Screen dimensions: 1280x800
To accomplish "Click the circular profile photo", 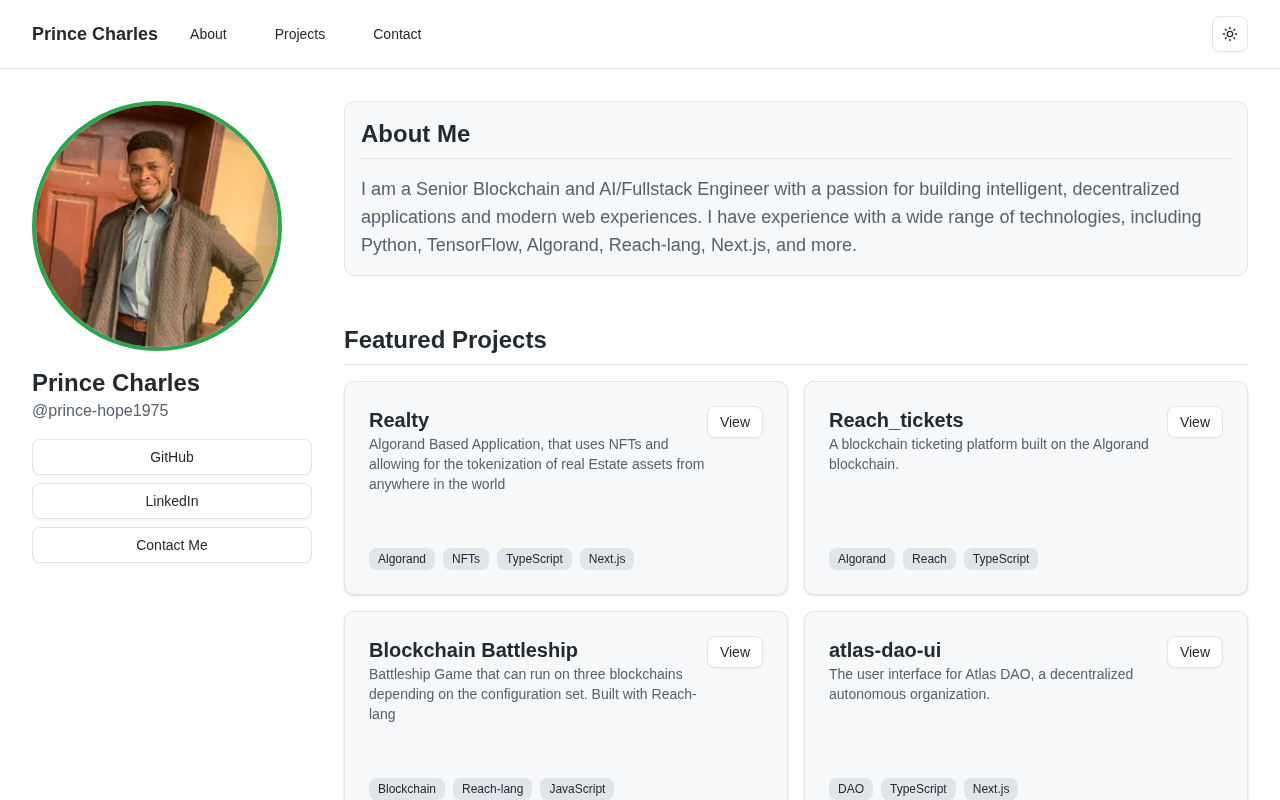I will [157, 226].
